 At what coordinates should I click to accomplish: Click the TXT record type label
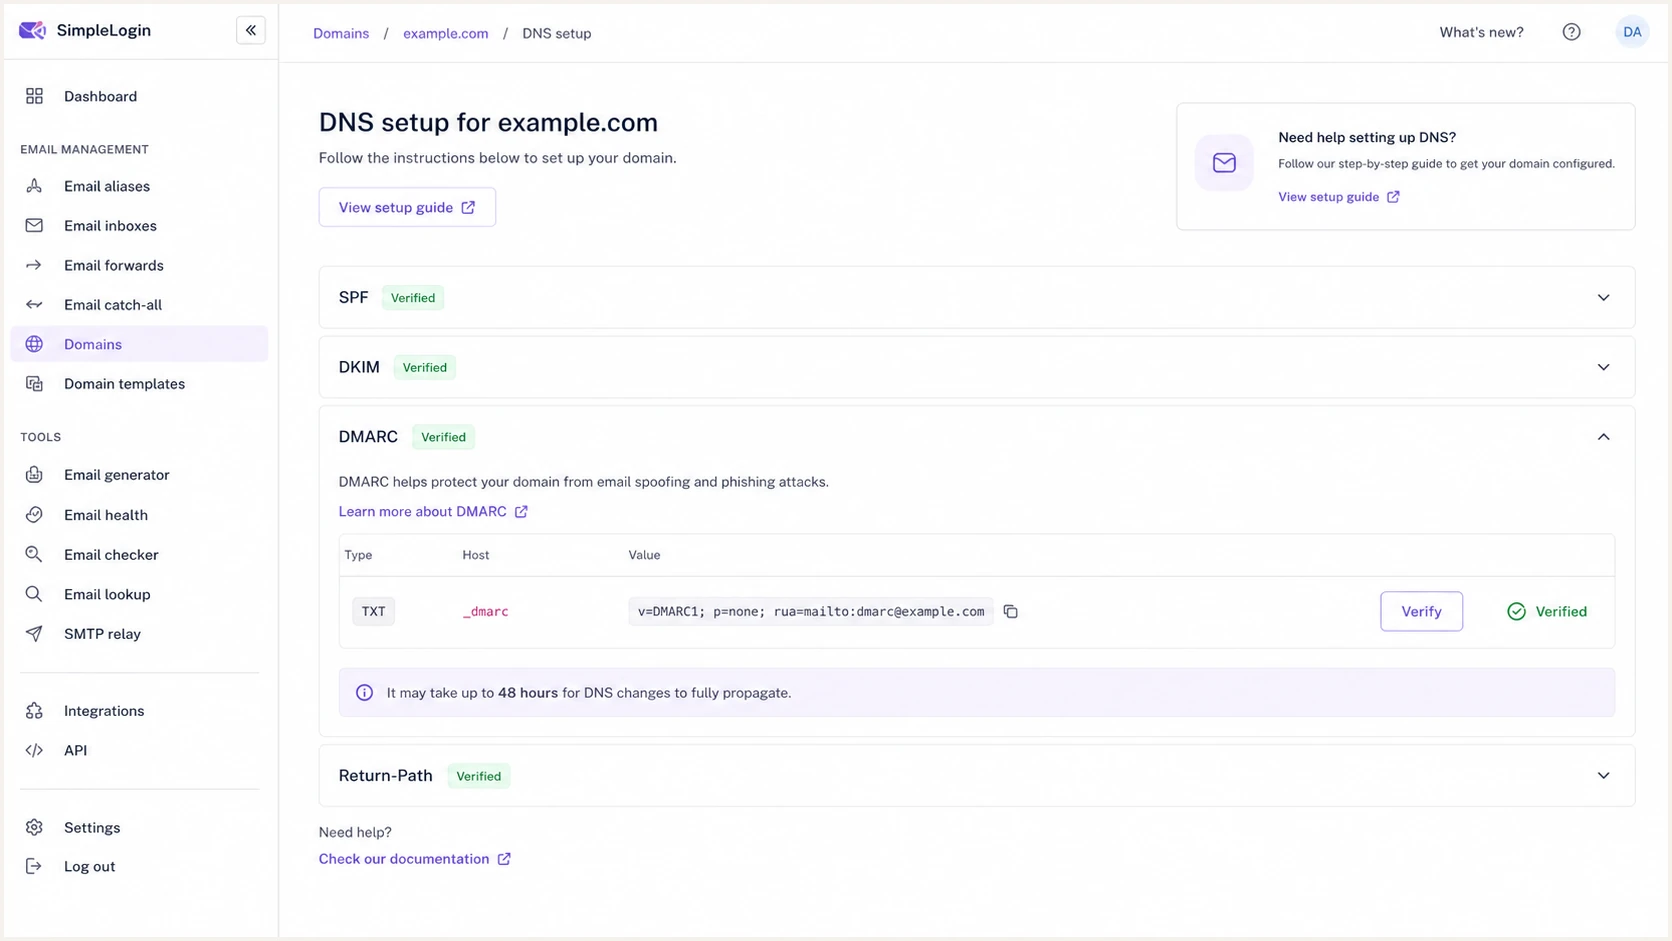(373, 611)
